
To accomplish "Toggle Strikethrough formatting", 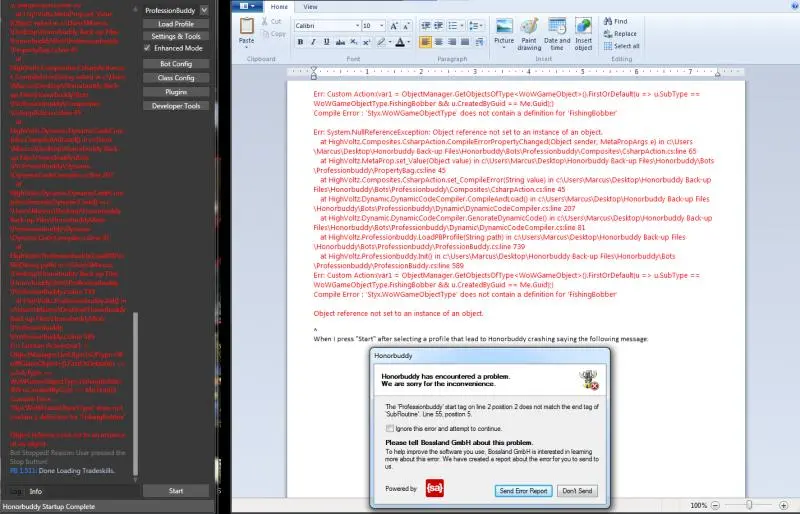I will tap(340, 42).
